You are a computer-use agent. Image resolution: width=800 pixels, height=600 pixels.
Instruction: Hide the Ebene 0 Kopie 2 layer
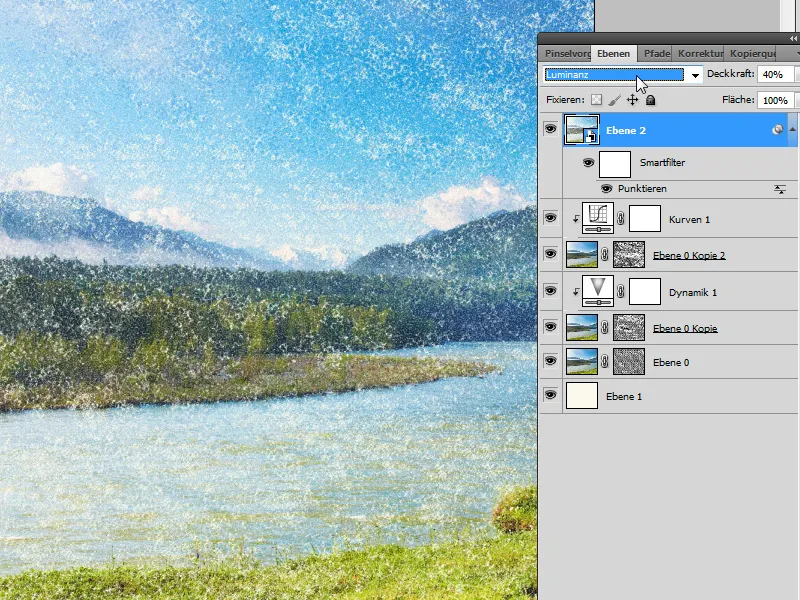[x=549, y=254]
